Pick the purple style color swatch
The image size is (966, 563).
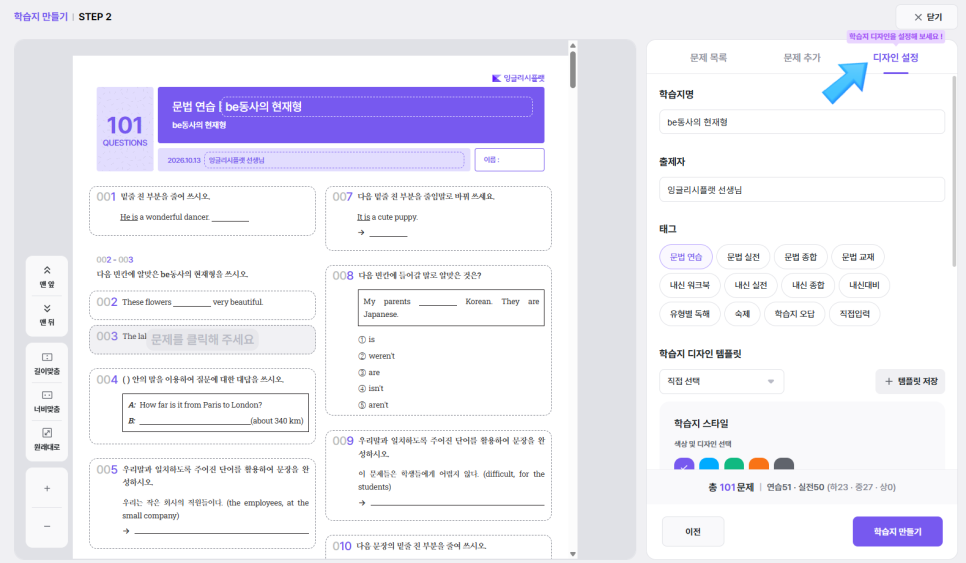684,464
